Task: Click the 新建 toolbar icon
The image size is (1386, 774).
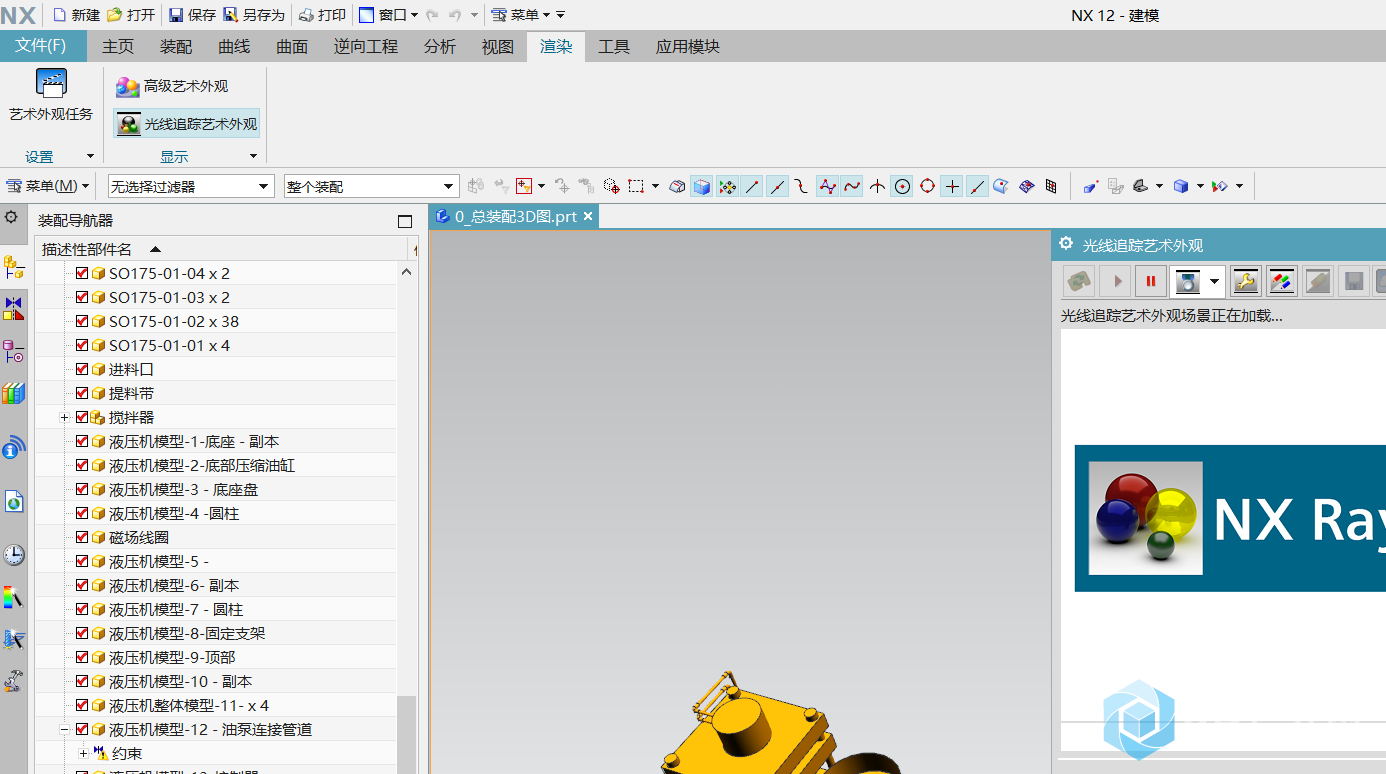Action: (59, 15)
